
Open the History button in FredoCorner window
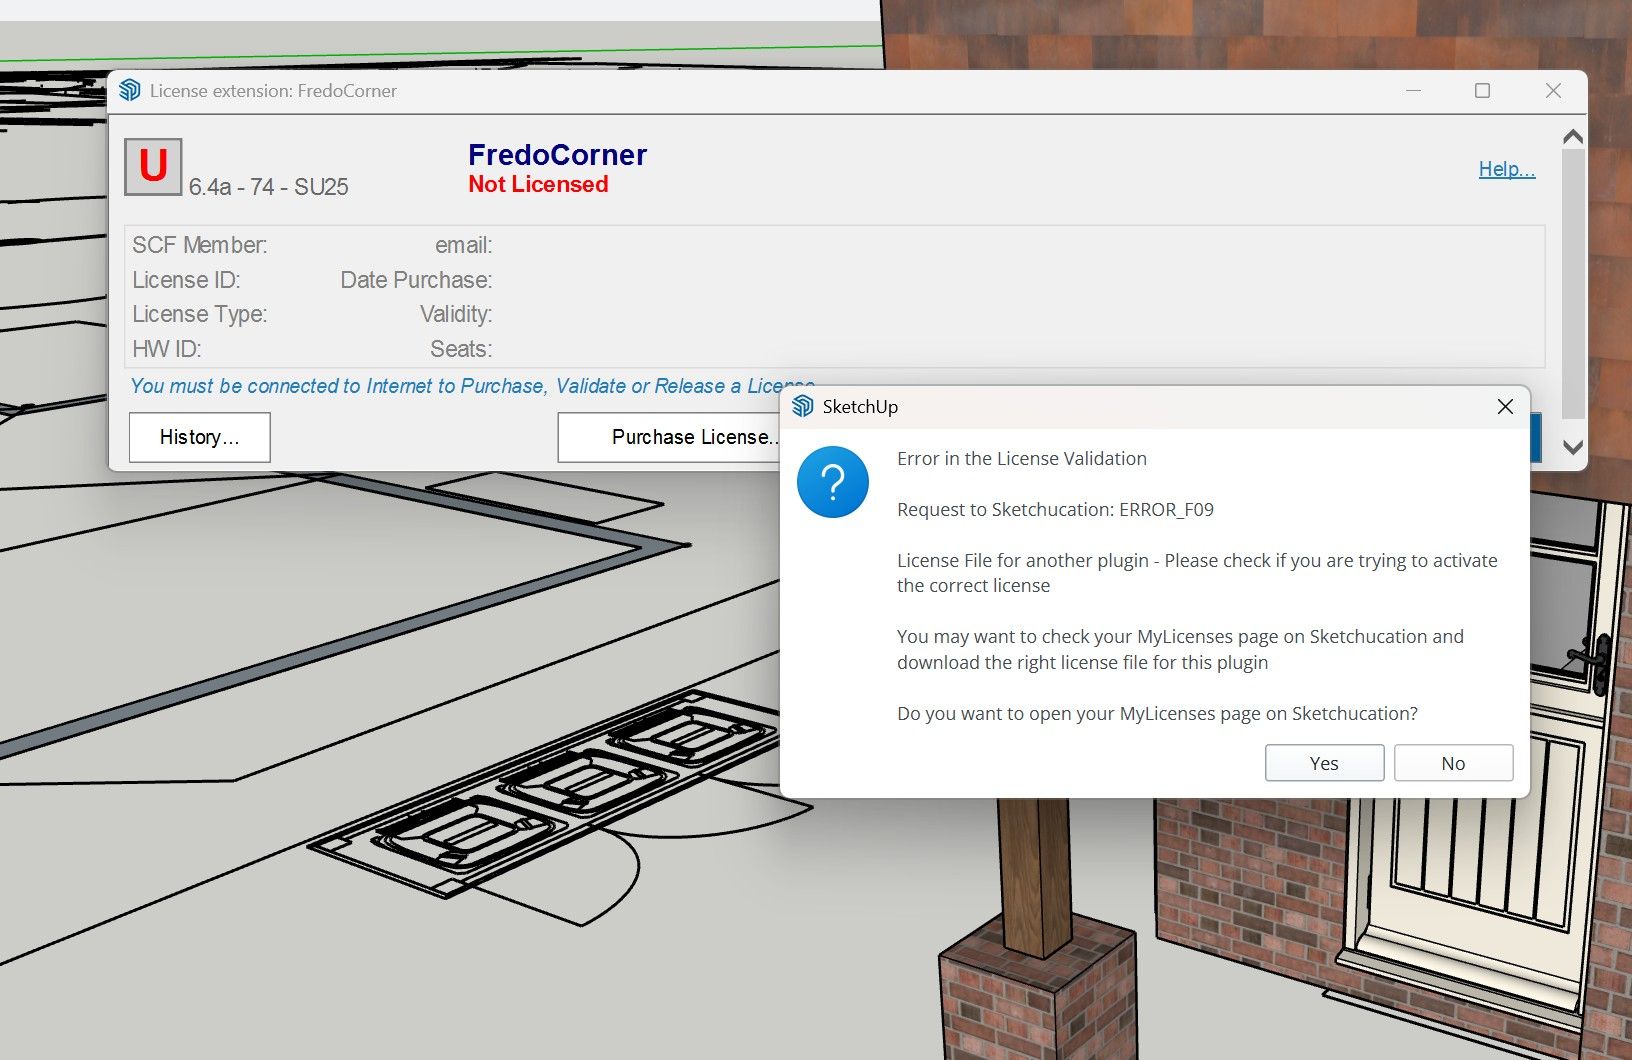[x=200, y=437]
